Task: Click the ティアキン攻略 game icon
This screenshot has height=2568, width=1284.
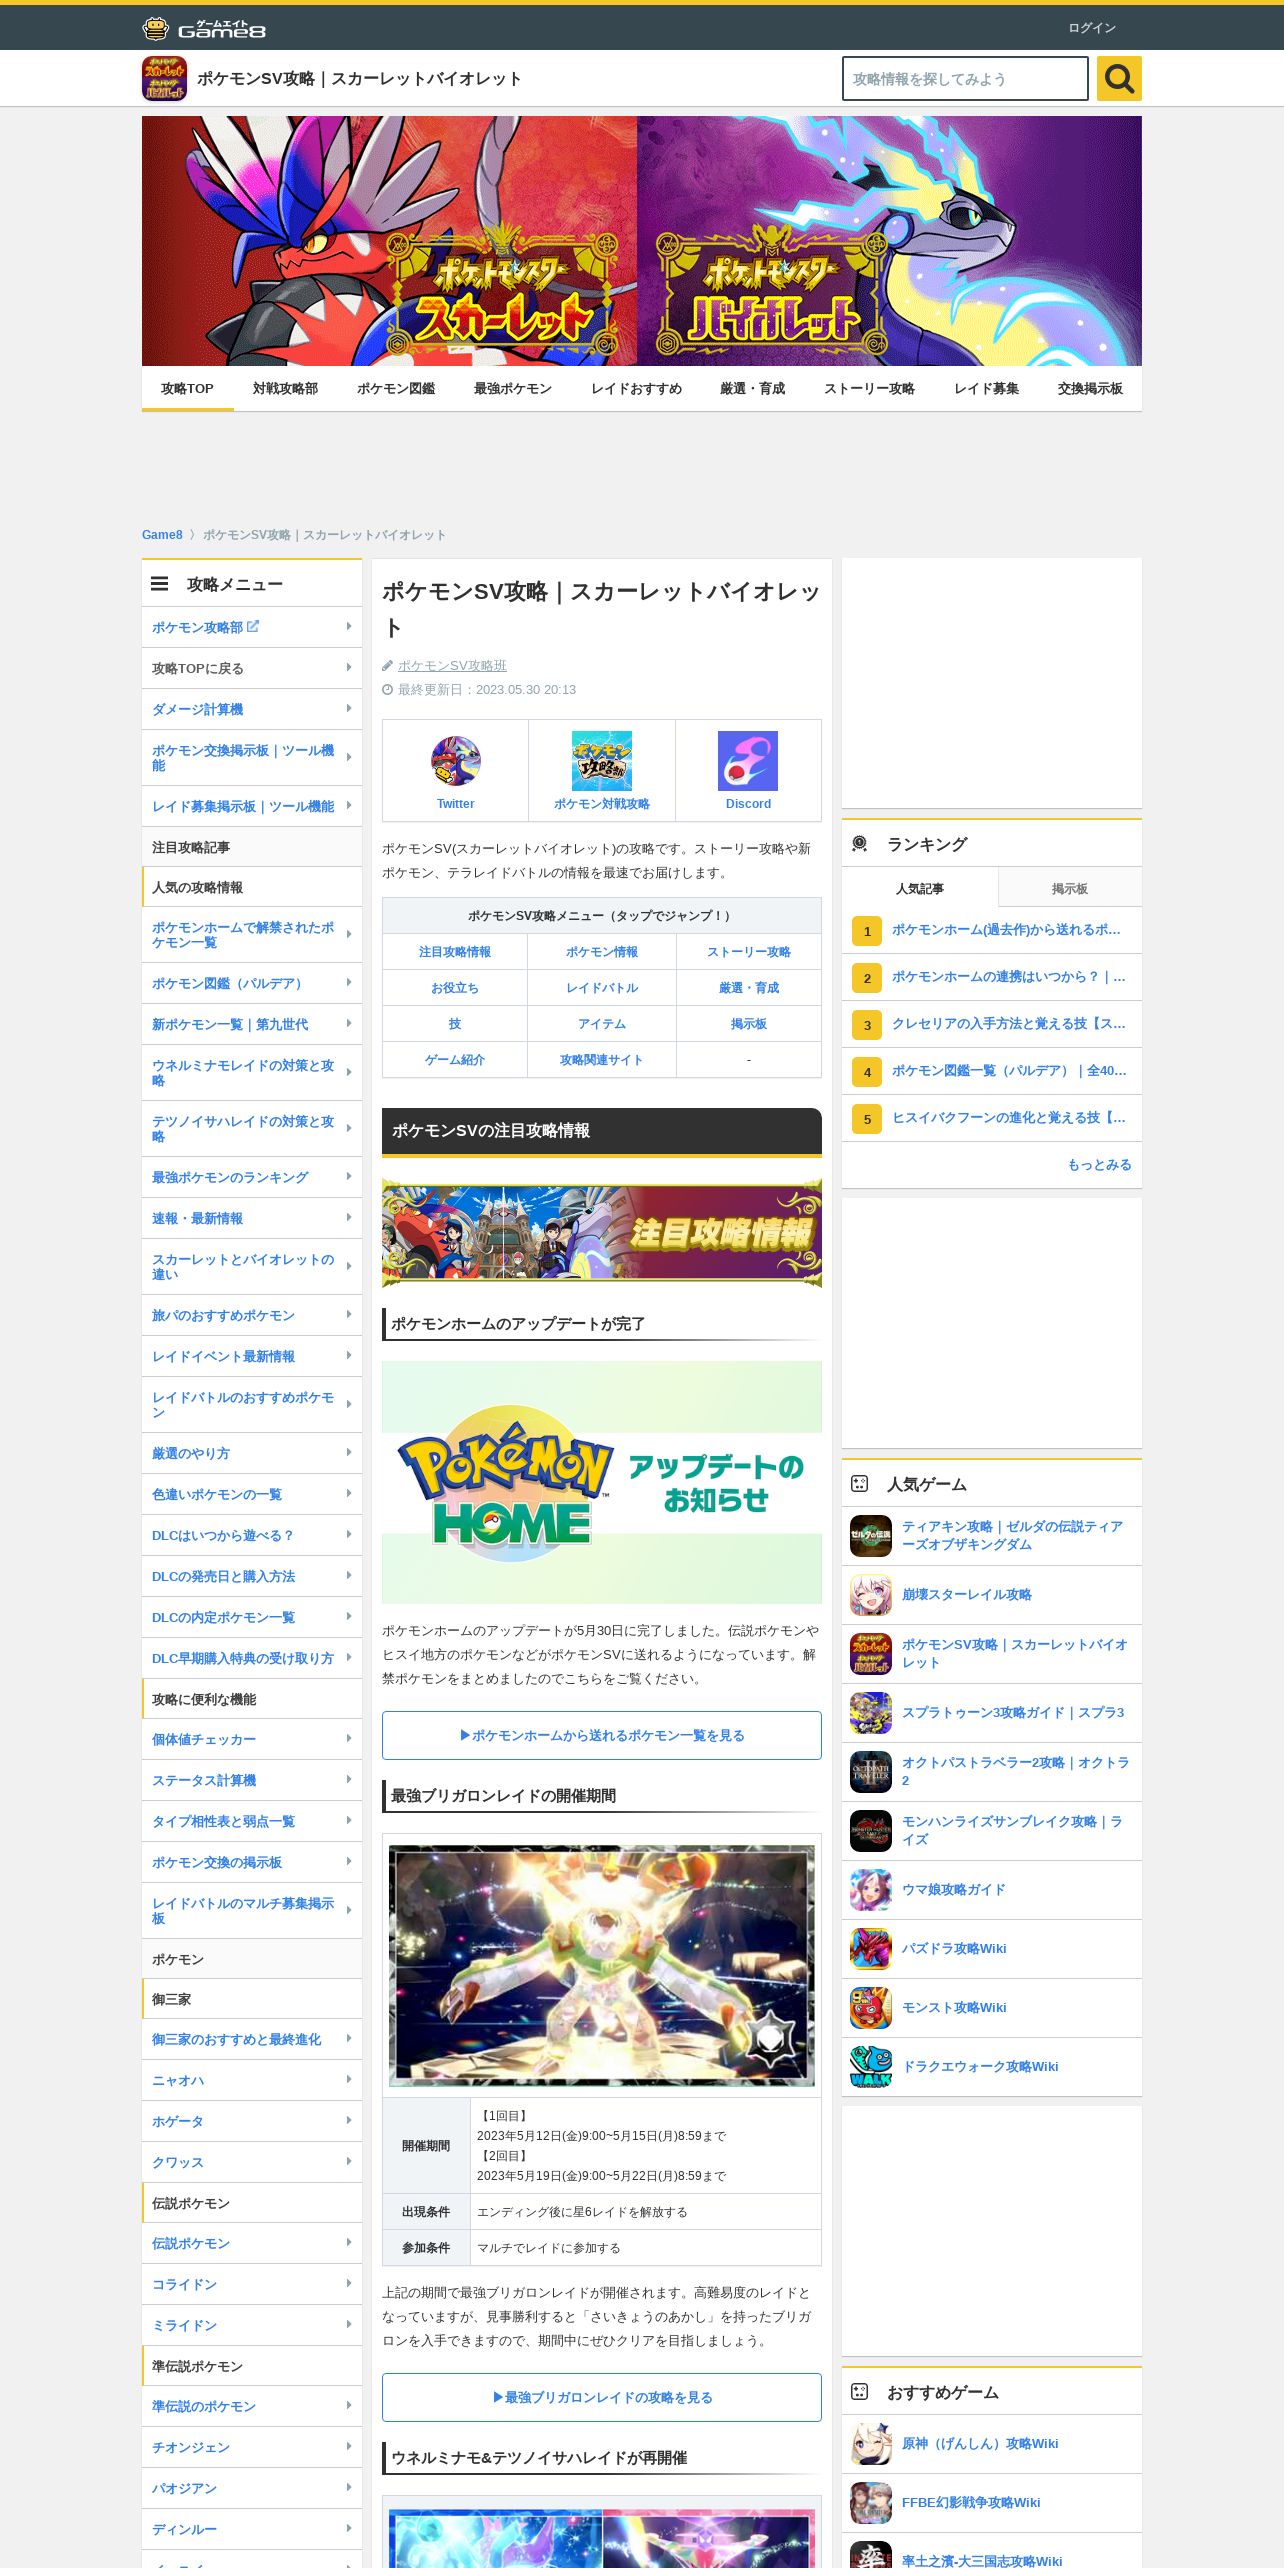Action: tap(871, 1536)
